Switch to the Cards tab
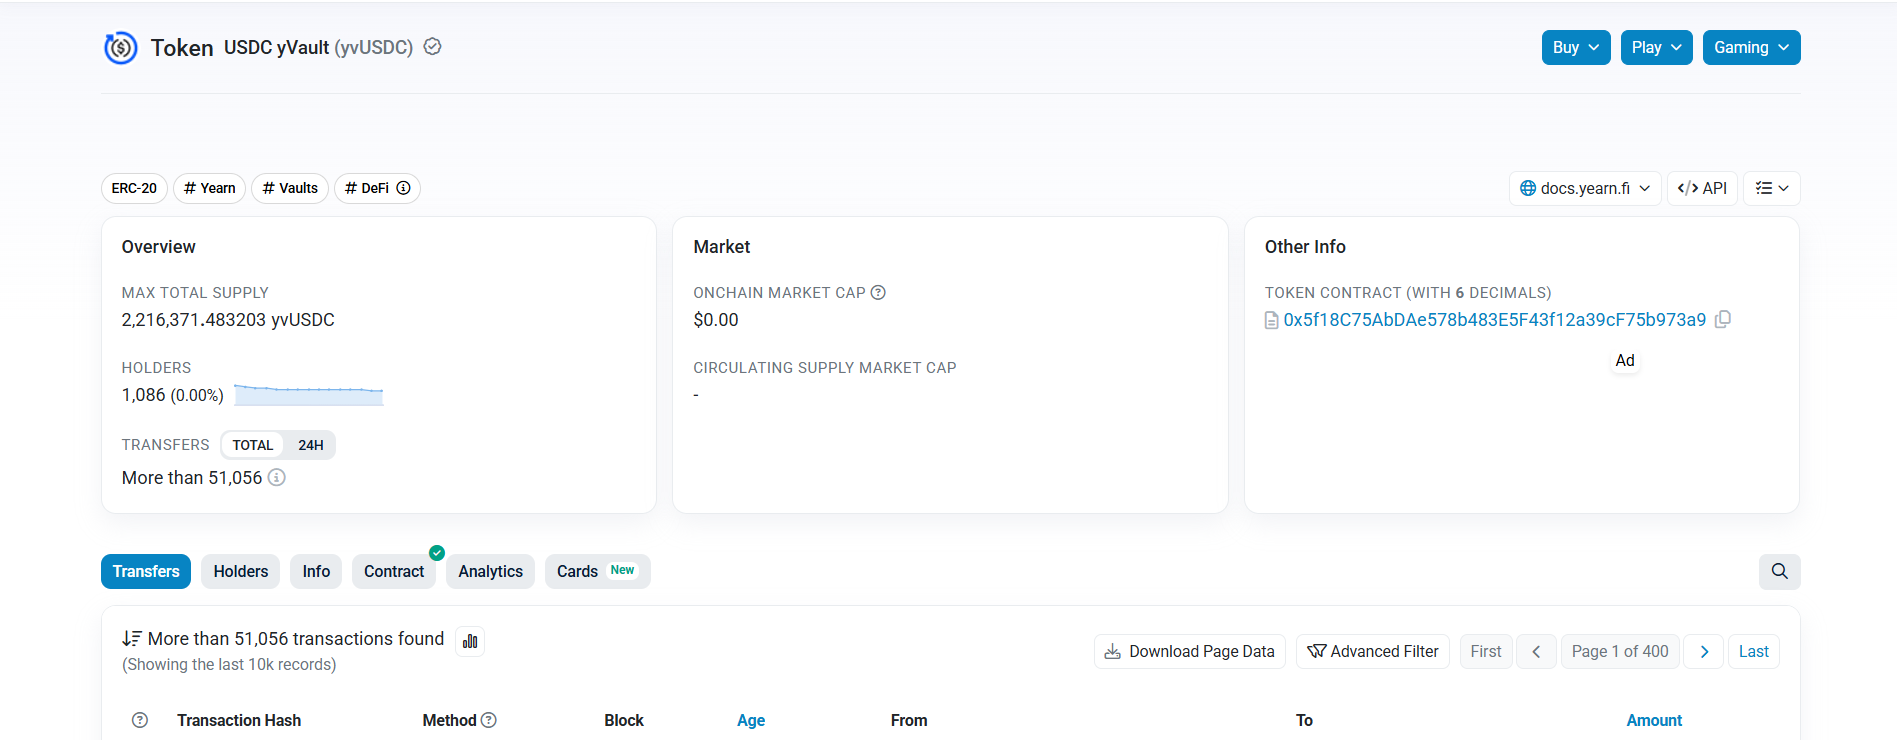The image size is (1897, 740). point(598,571)
